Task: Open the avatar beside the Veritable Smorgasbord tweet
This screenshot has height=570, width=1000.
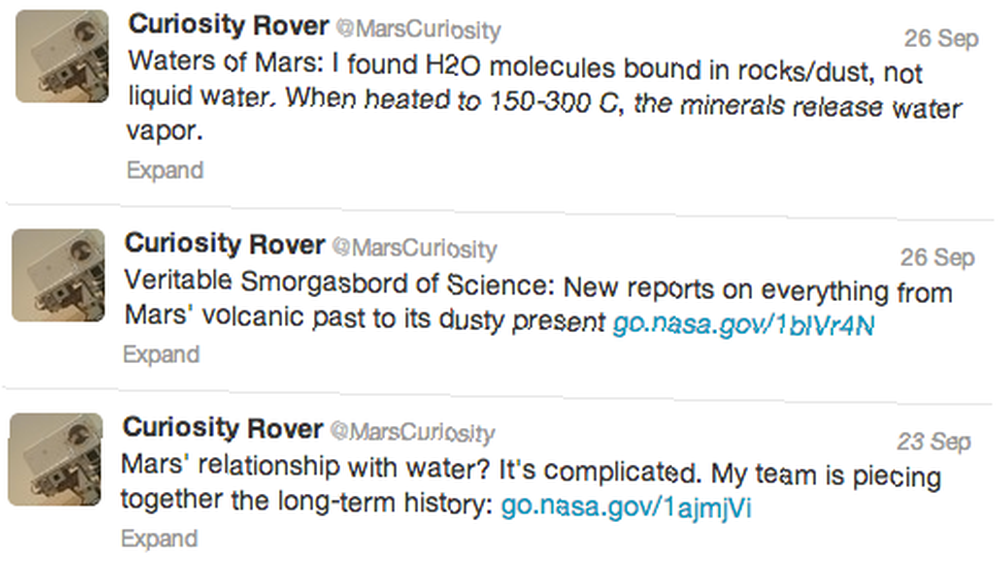Action: [x=58, y=275]
